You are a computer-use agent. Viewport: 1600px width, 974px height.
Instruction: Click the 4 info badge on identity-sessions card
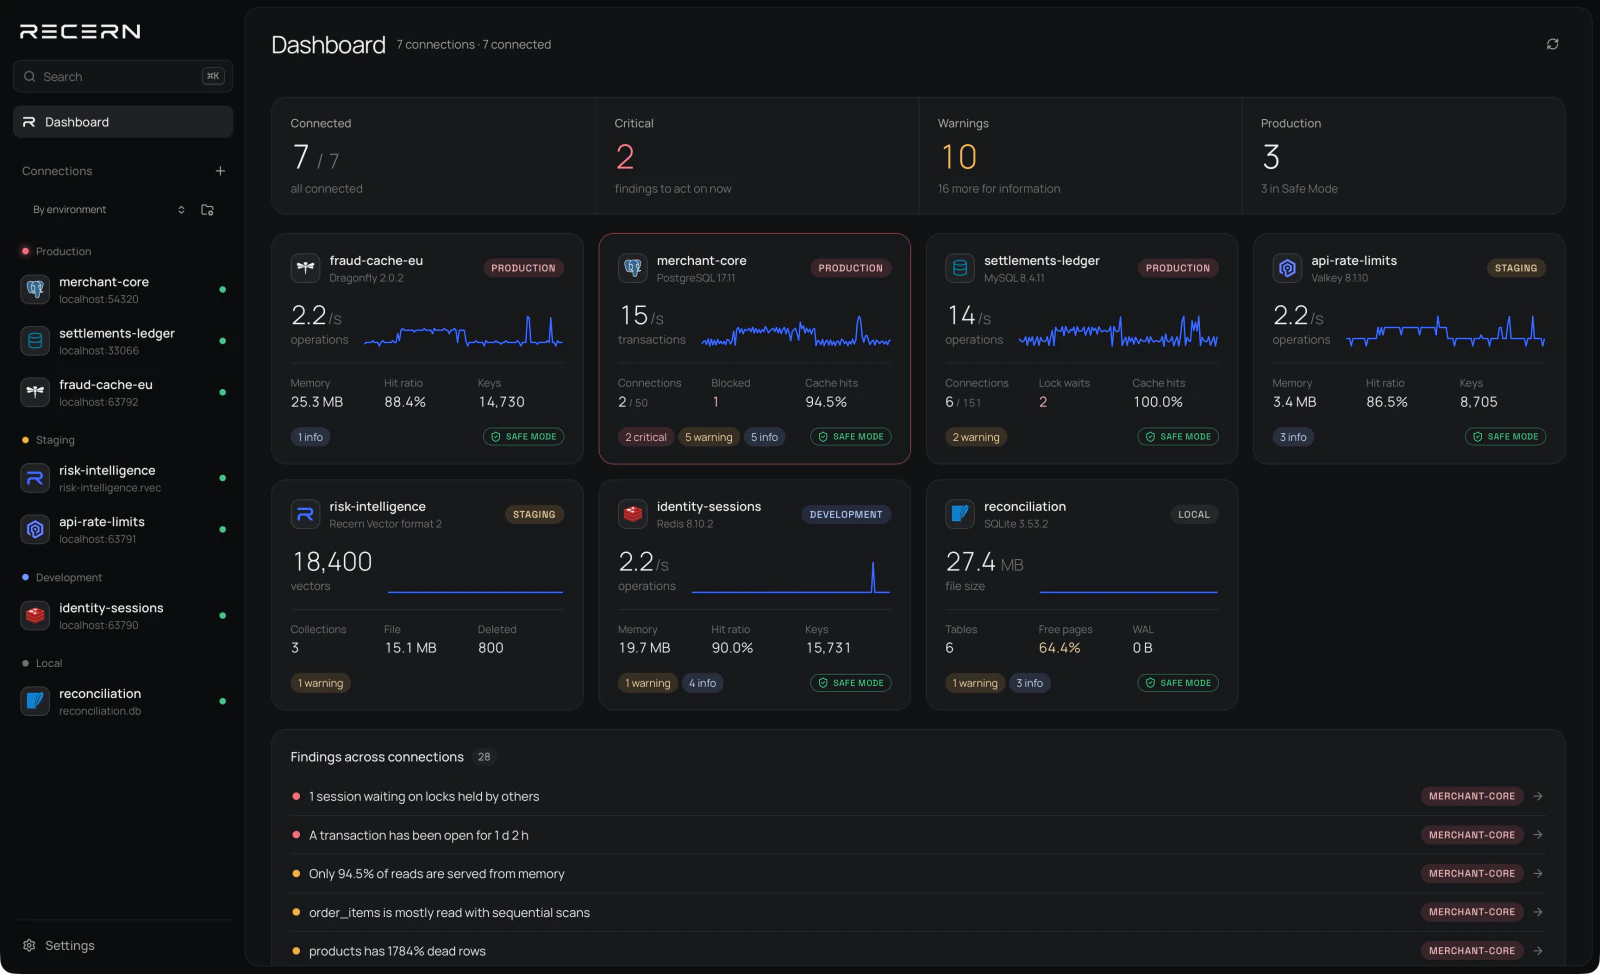tap(703, 683)
